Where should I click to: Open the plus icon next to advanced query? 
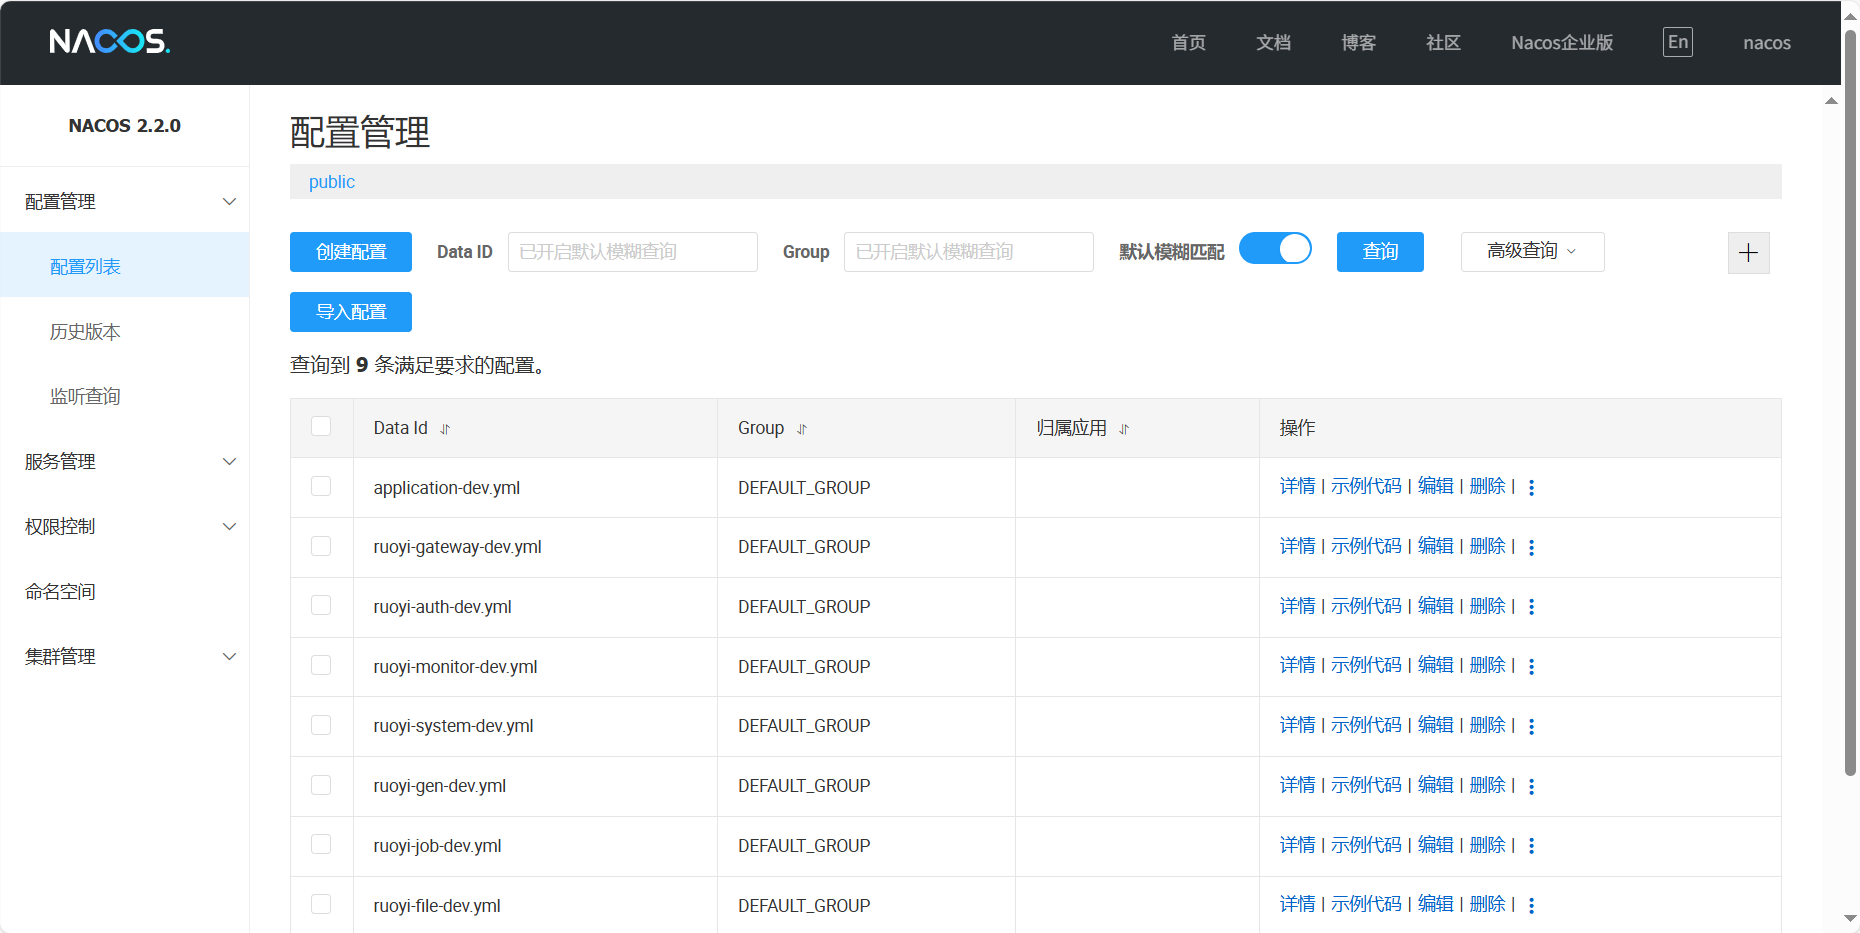(1748, 252)
